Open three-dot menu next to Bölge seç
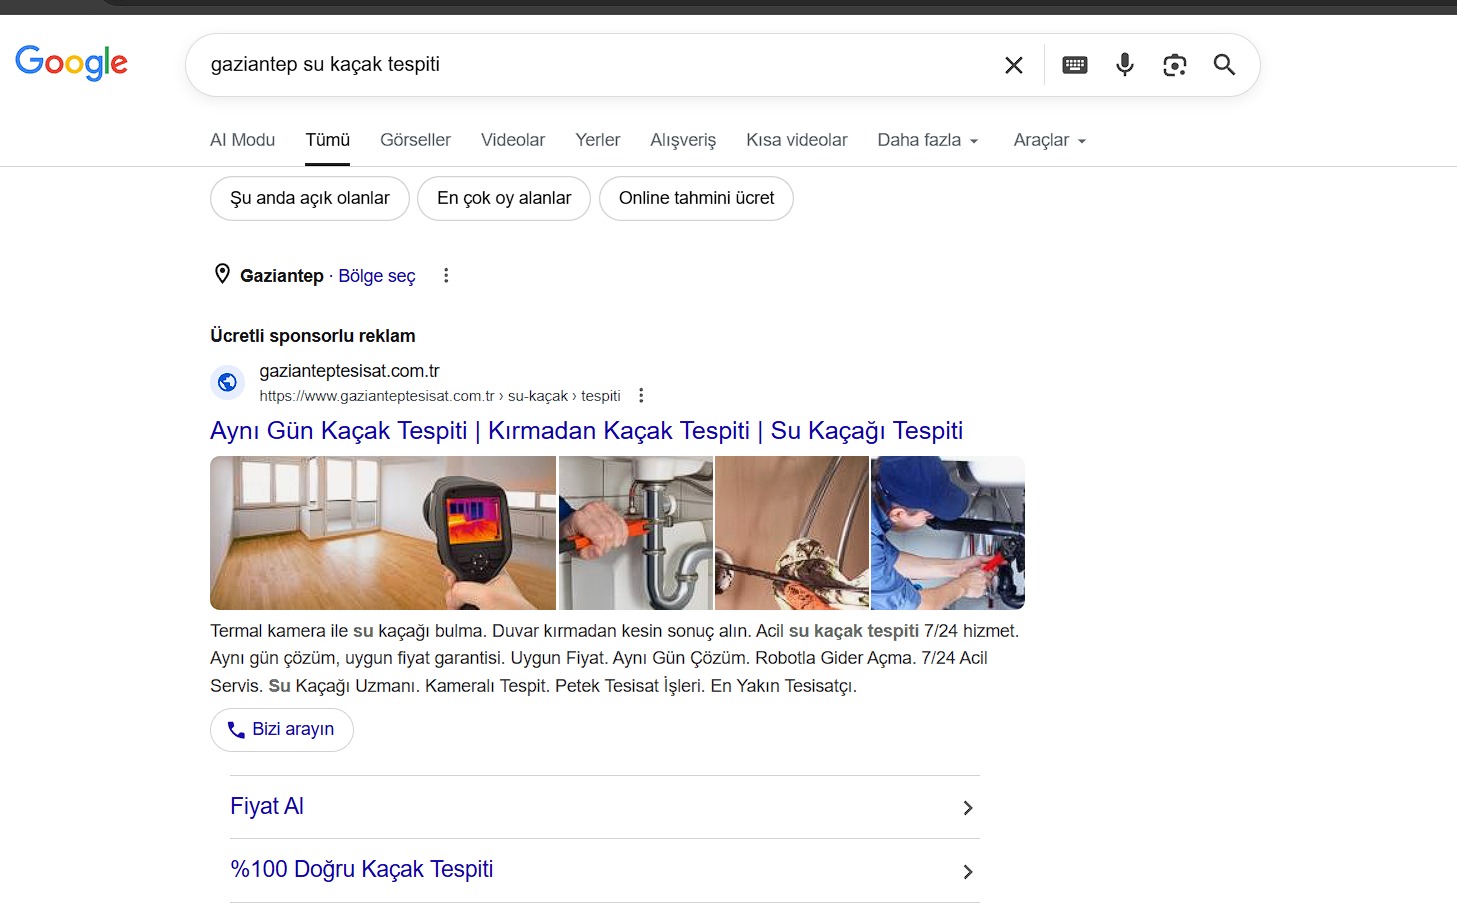This screenshot has height=921, width=1457. [446, 276]
